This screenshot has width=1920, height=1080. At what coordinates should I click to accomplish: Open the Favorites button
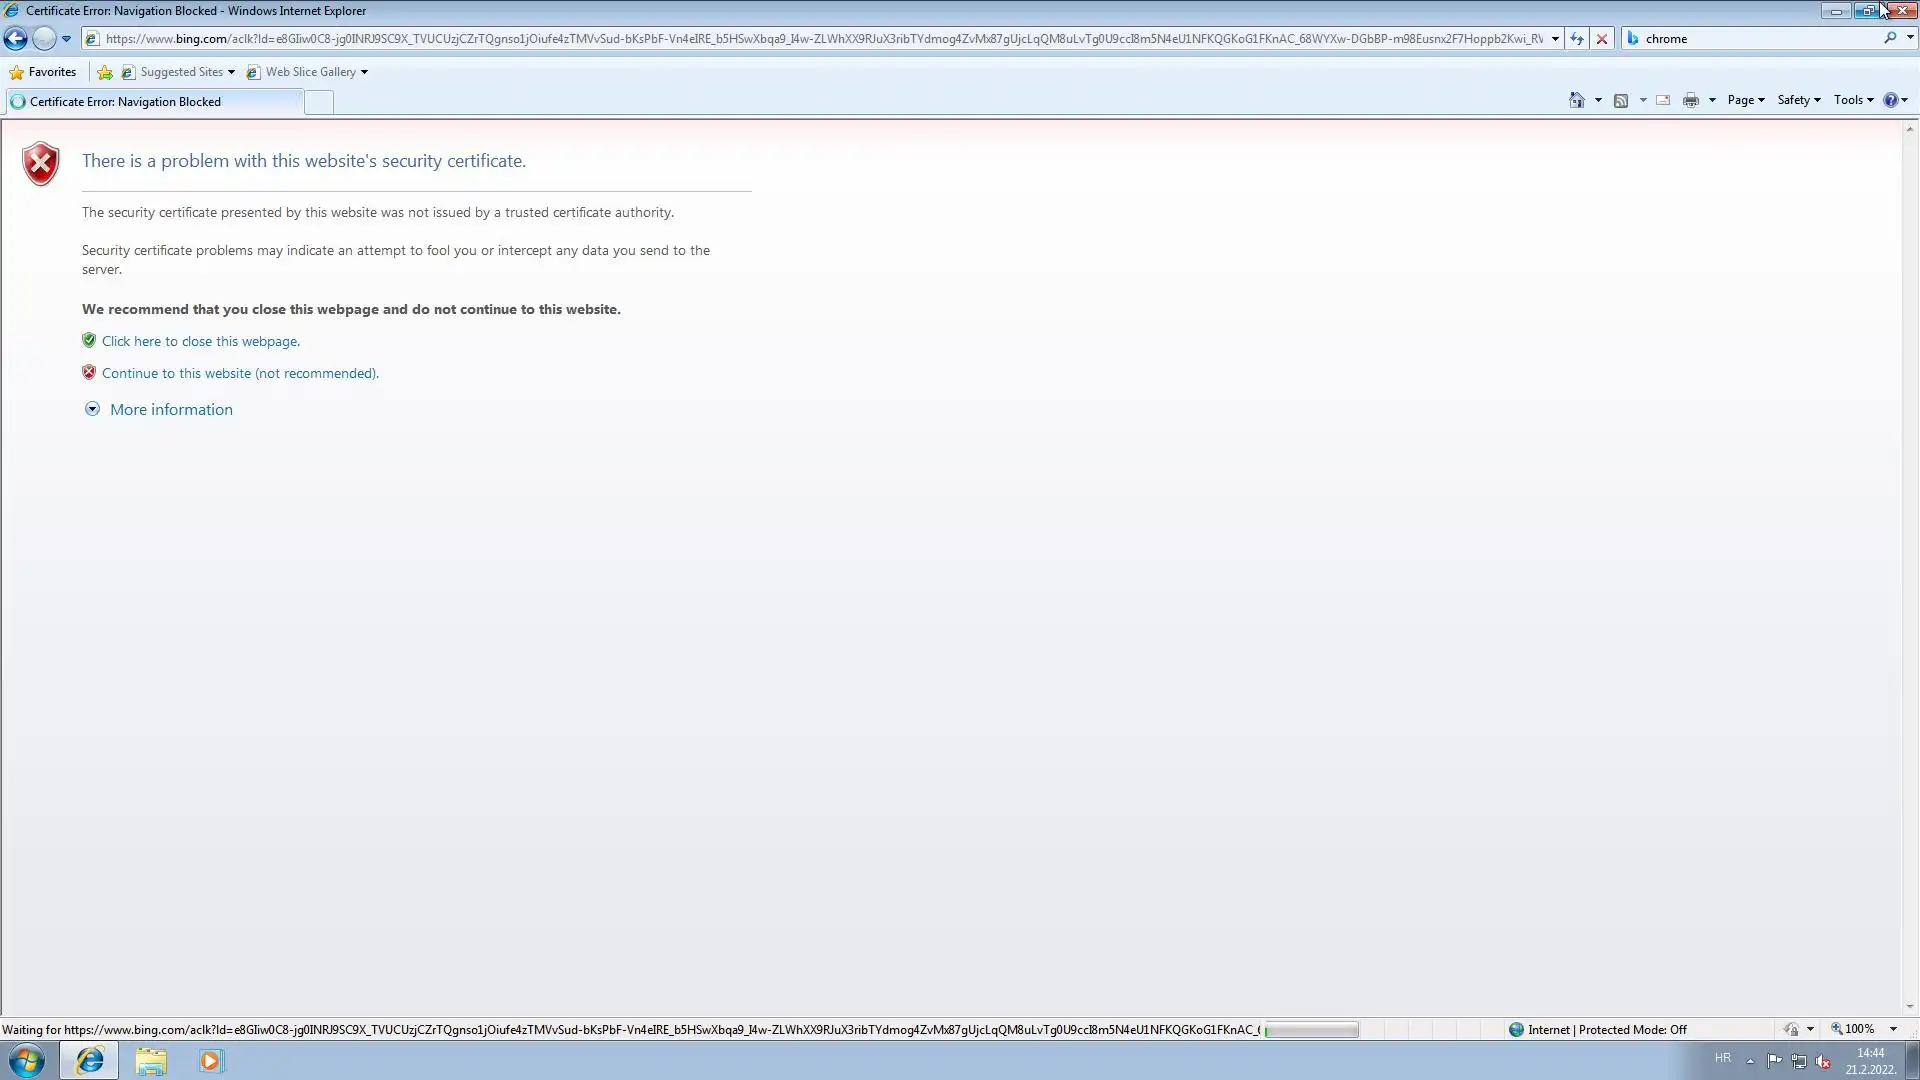click(x=43, y=72)
